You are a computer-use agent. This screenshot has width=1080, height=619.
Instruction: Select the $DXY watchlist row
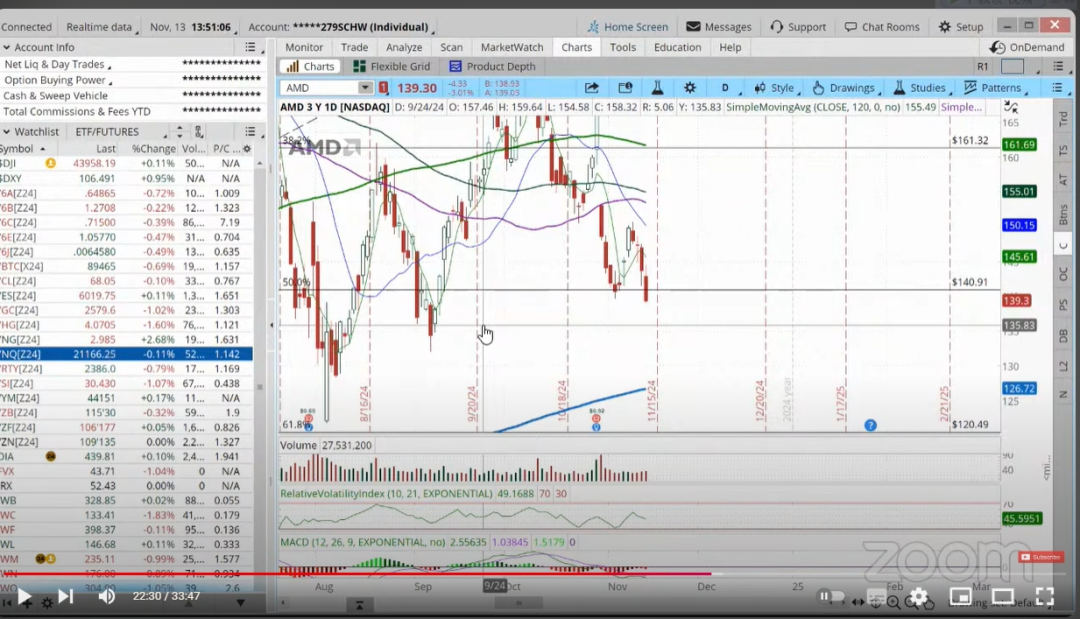[126, 178]
